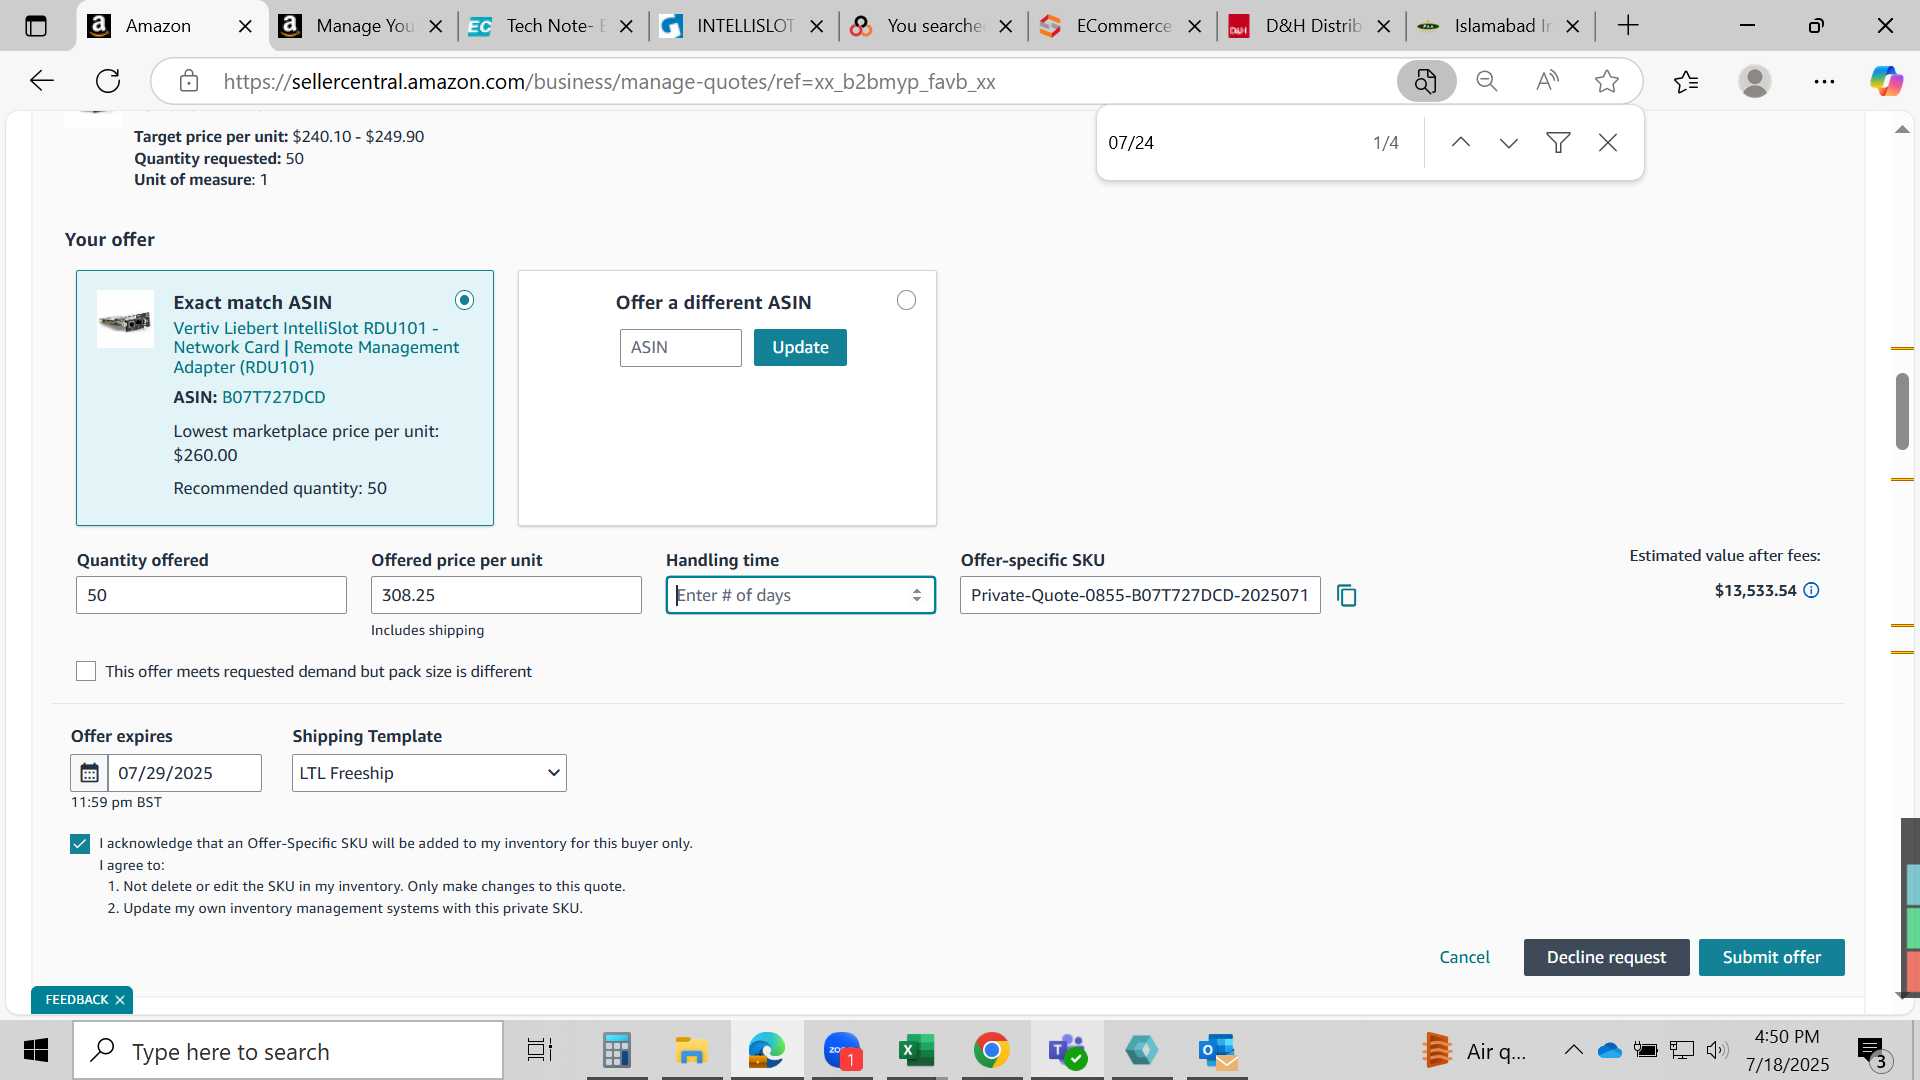The image size is (1920, 1080).
Task: Click the browser address bar URL
Action: [x=609, y=81]
